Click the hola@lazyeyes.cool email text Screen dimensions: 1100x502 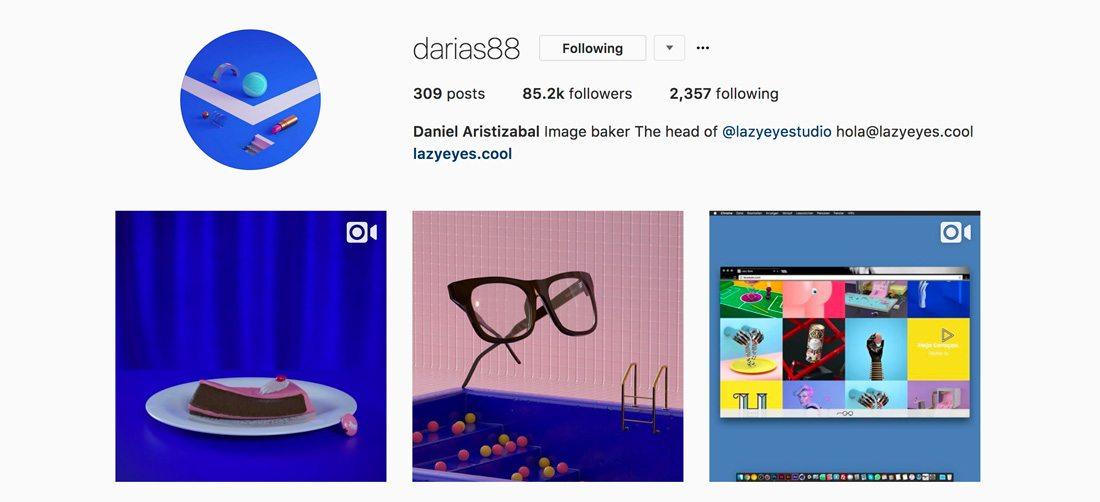pos(904,132)
